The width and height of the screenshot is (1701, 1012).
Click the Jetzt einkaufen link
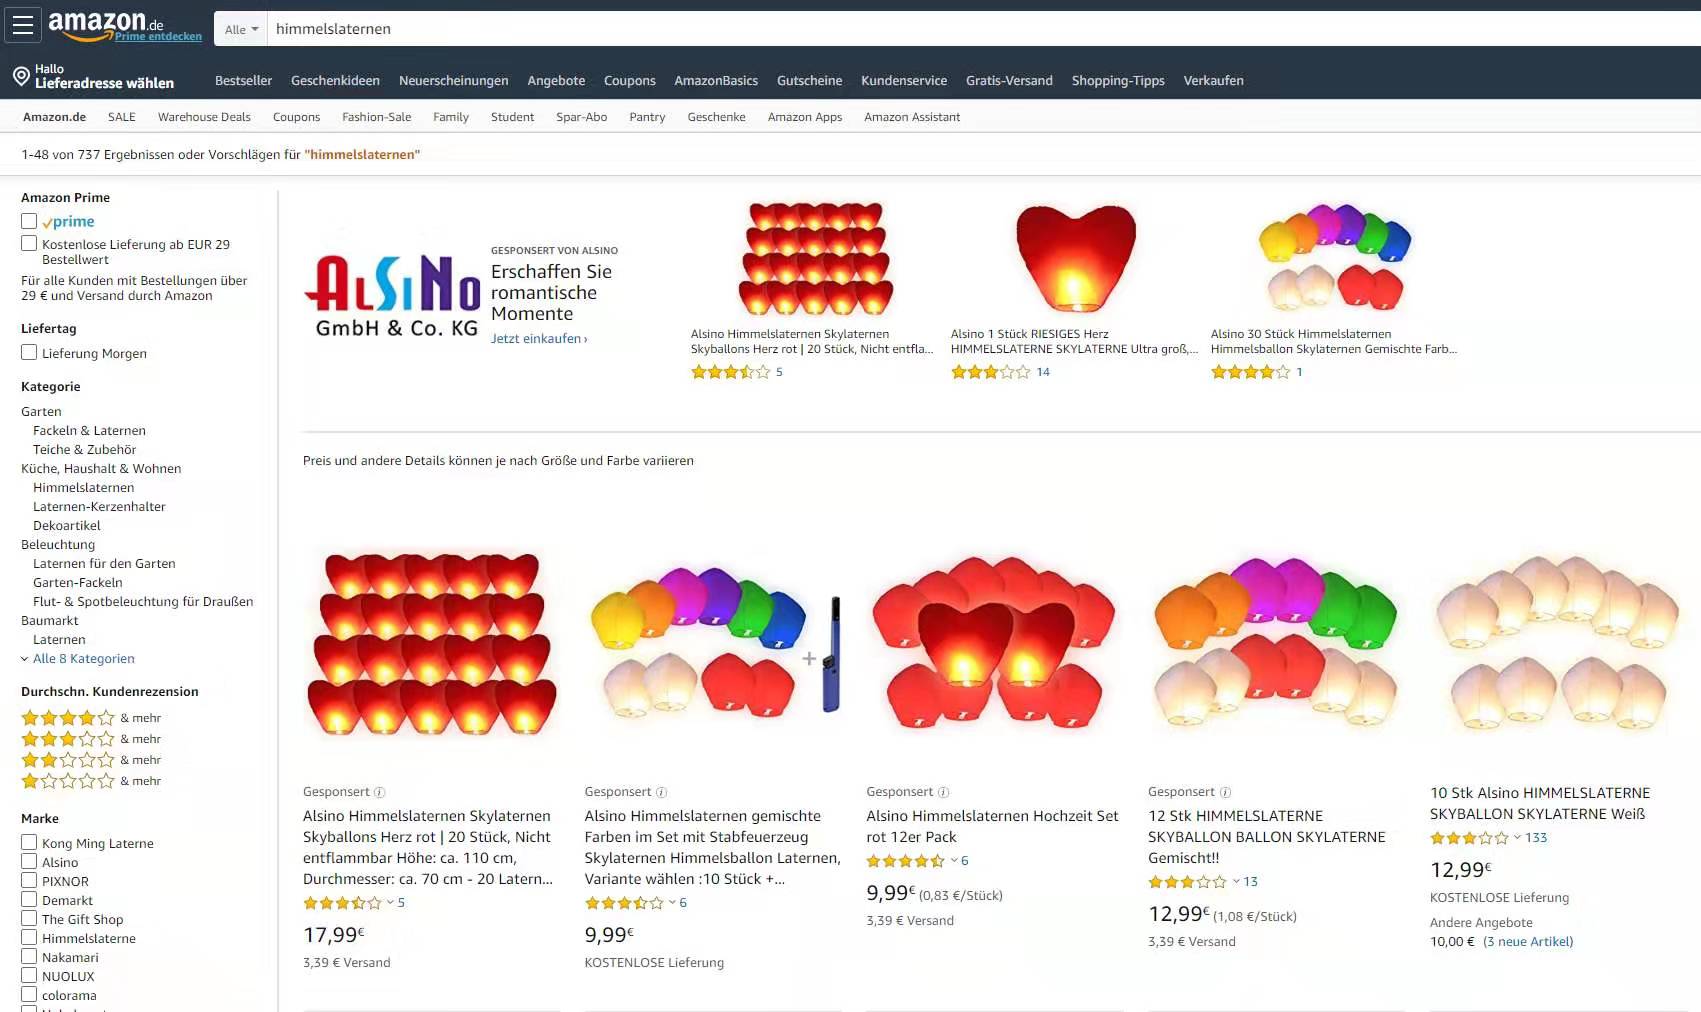point(539,339)
